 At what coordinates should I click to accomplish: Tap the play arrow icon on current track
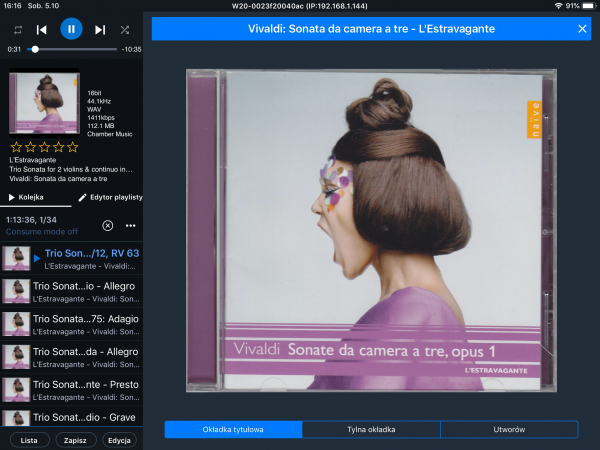[x=37, y=259]
